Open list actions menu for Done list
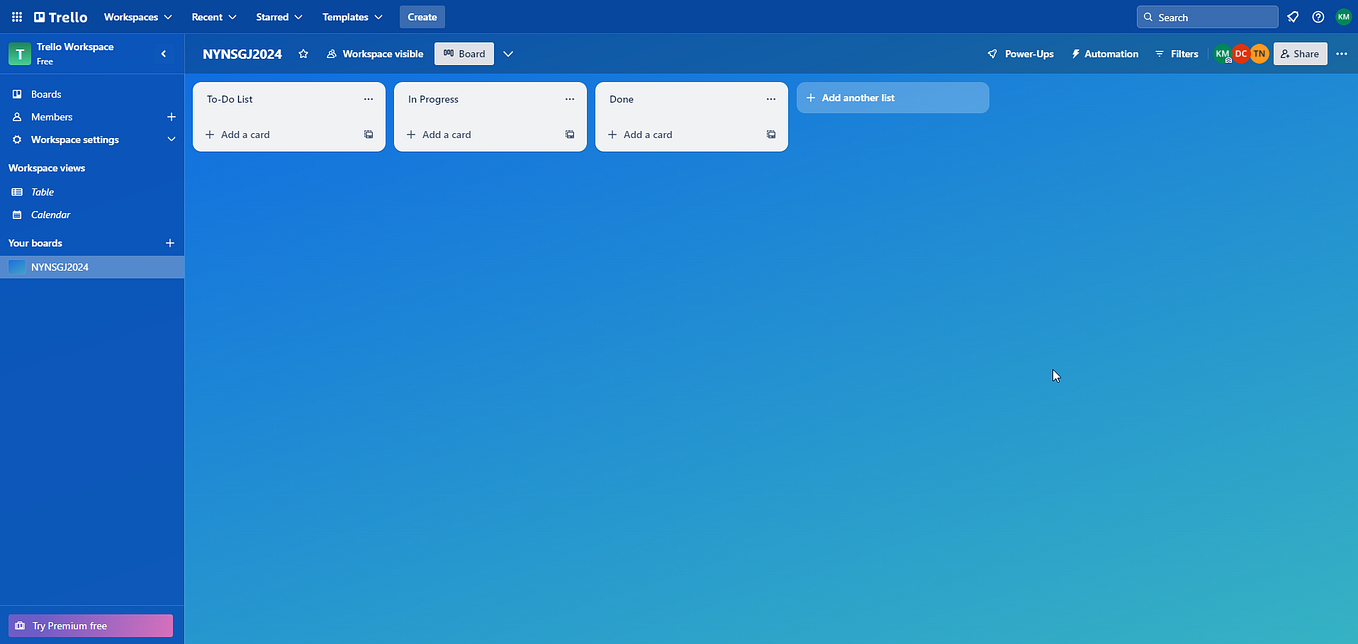The height and width of the screenshot is (644, 1358). click(770, 98)
